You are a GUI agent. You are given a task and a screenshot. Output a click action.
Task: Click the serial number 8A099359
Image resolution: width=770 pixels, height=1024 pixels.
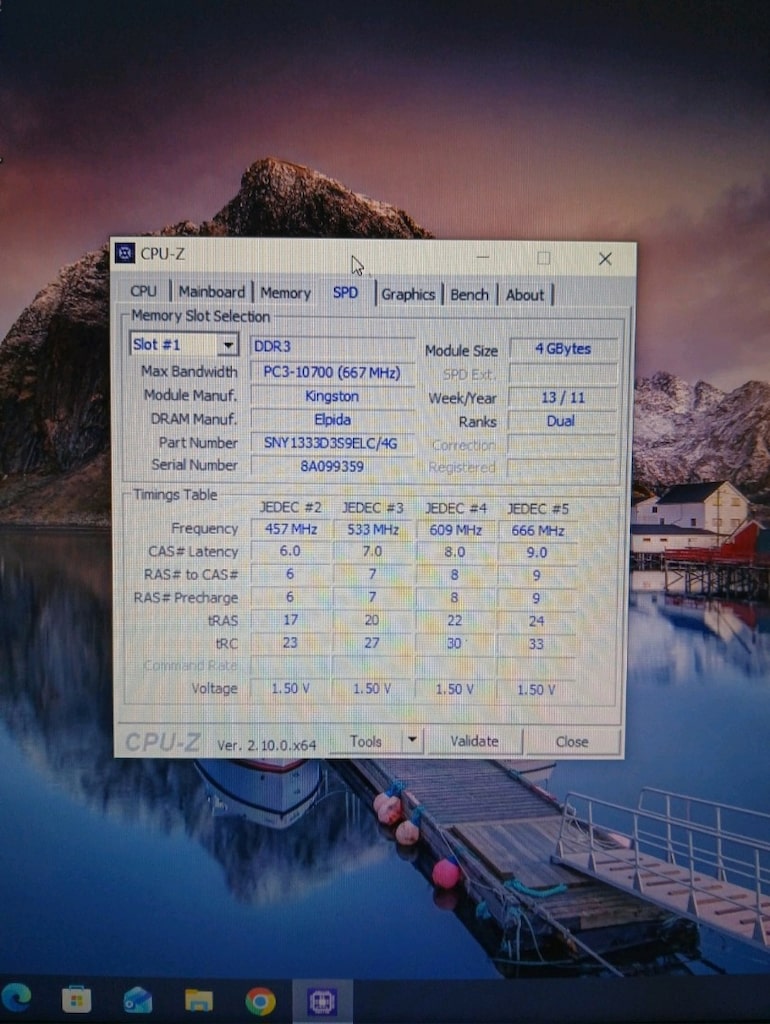(x=332, y=466)
